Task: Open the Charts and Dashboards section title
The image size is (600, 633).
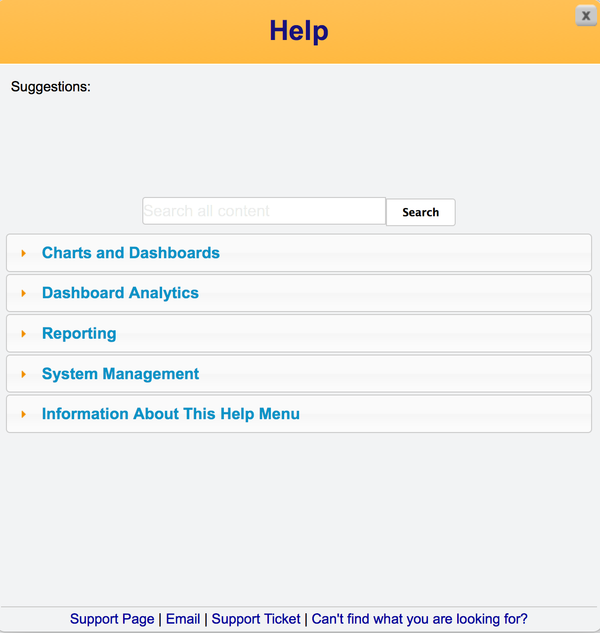Action: coord(130,253)
